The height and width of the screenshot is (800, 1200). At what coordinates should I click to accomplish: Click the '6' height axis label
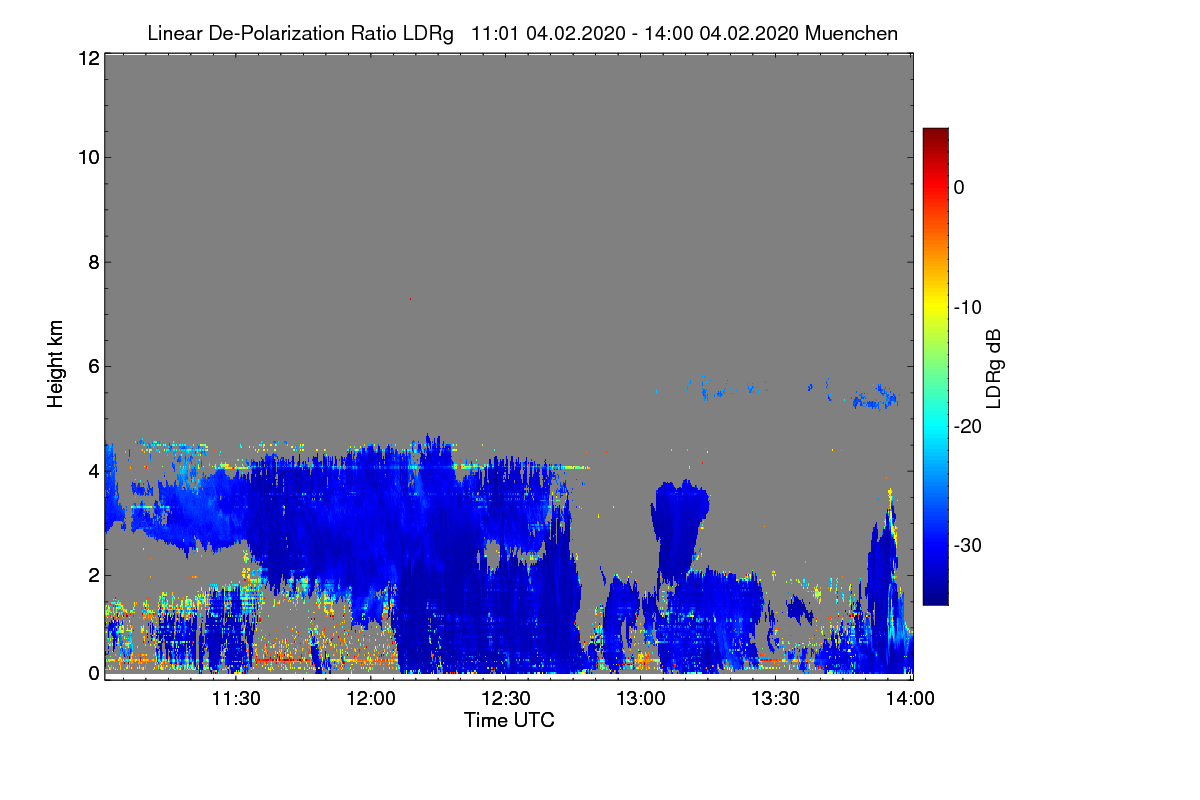click(92, 366)
